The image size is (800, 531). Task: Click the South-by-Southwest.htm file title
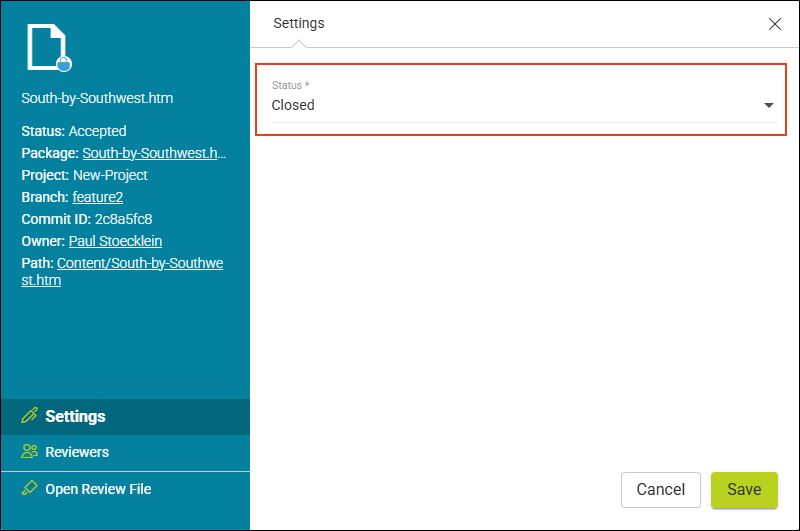(97, 98)
